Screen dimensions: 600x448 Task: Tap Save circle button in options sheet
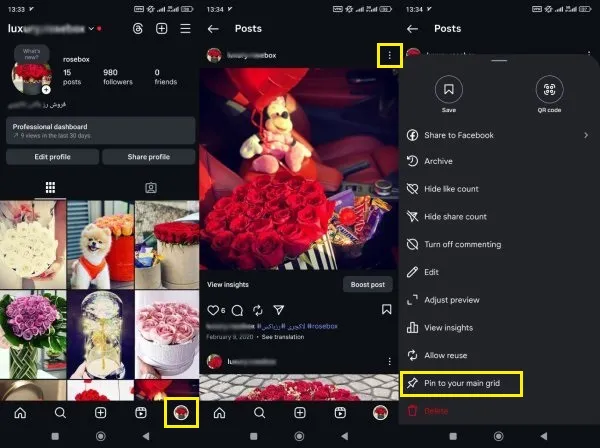point(449,90)
